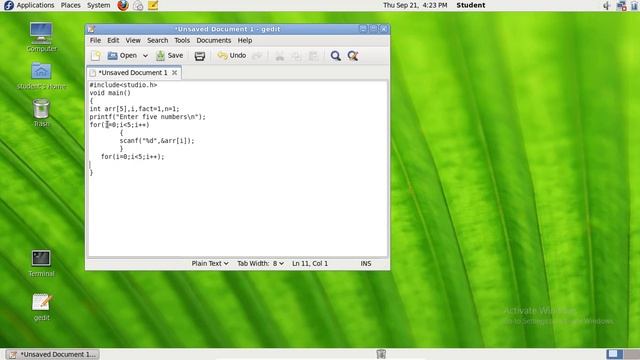Open Find and Replace icon
The image size is (640, 360).
(x=353, y=56)
